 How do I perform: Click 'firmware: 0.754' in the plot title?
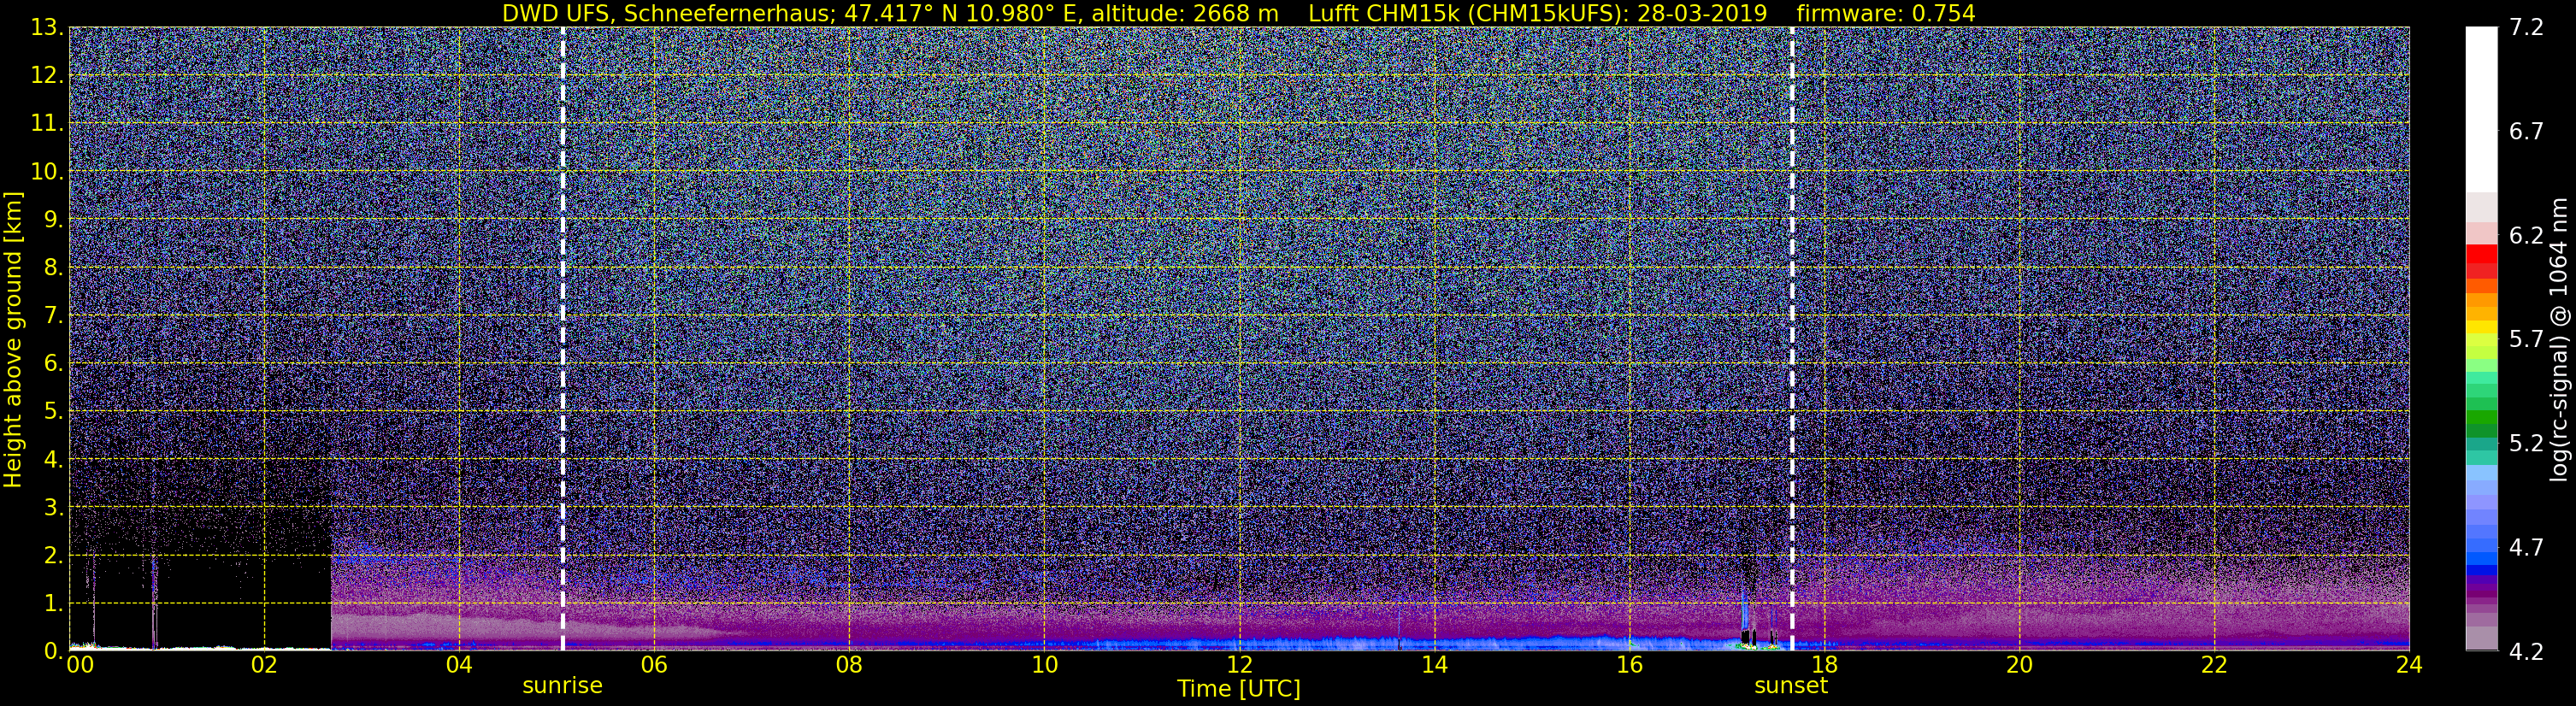pyautogui.click(x=1886, y=13)
